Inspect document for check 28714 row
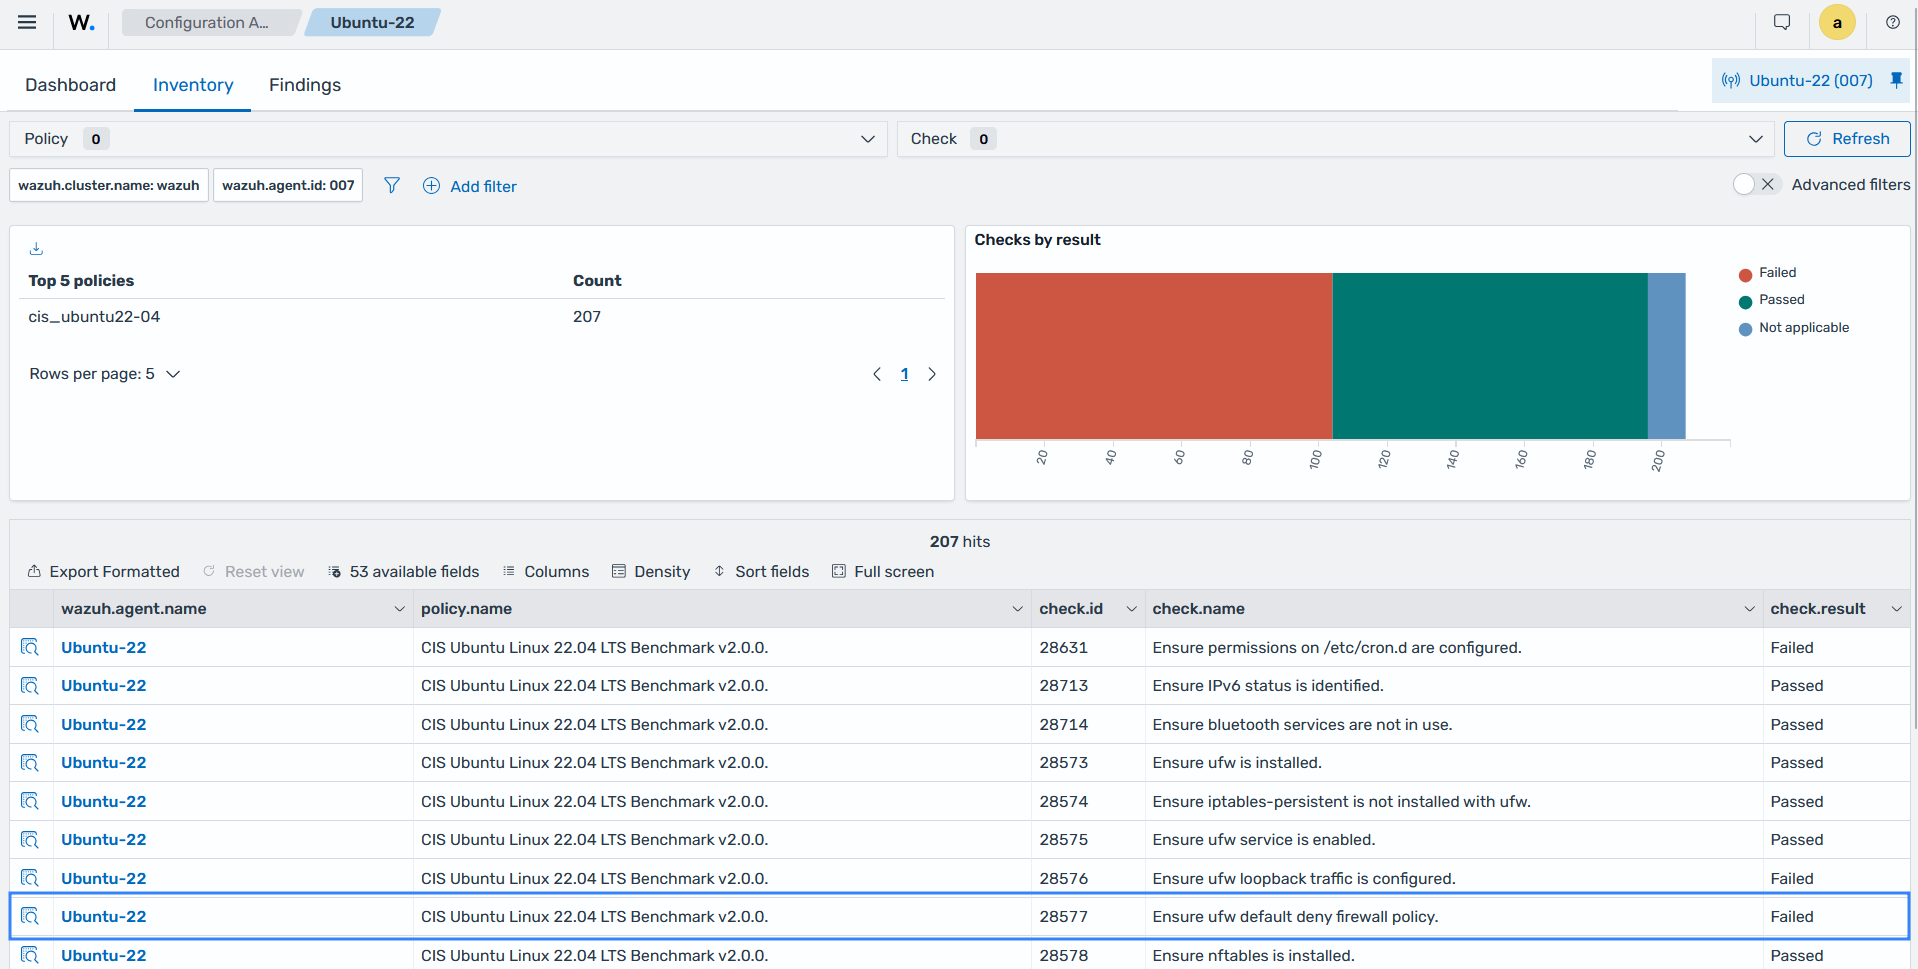The width and height of the screenshot is (1918, 969). (x=30, y=724)
